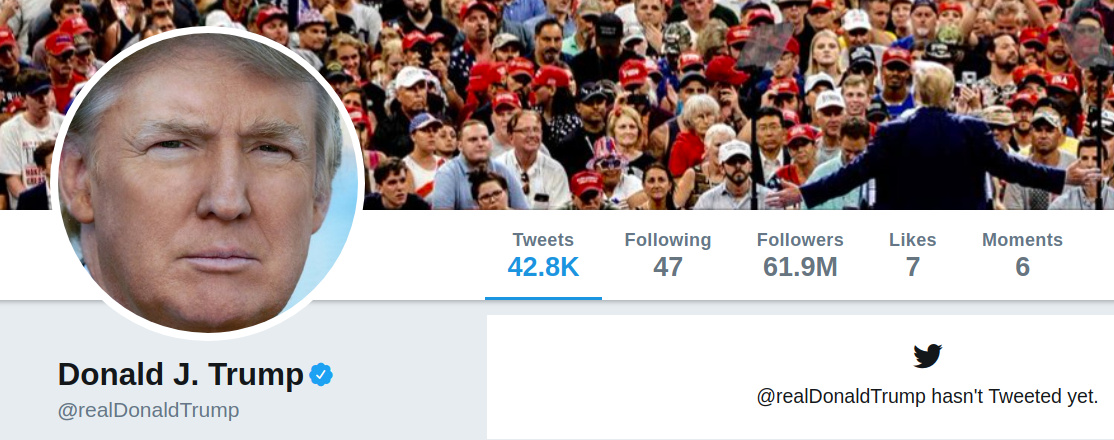Viewport: 1114px width, 440px height.
Task: Click the 47 following count number
Action: 668,267
